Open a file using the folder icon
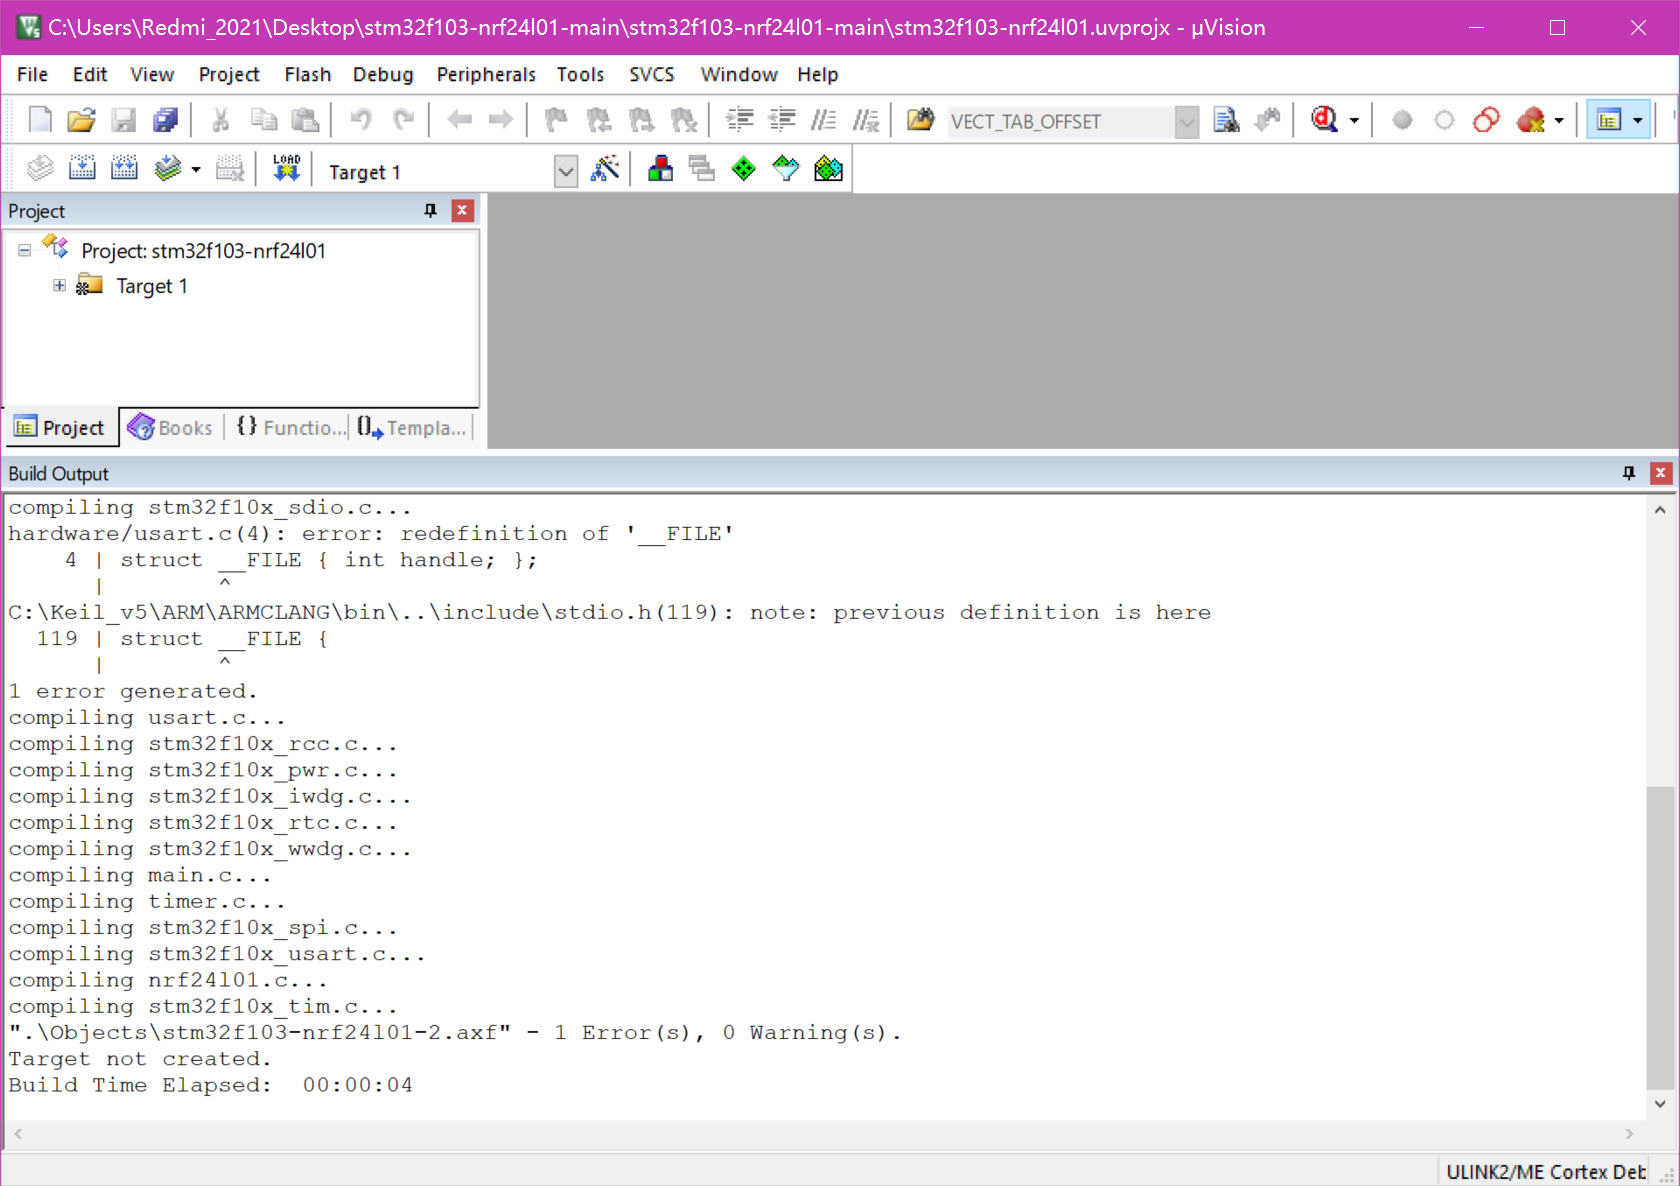1680x1186 pixels. (81, 120)
